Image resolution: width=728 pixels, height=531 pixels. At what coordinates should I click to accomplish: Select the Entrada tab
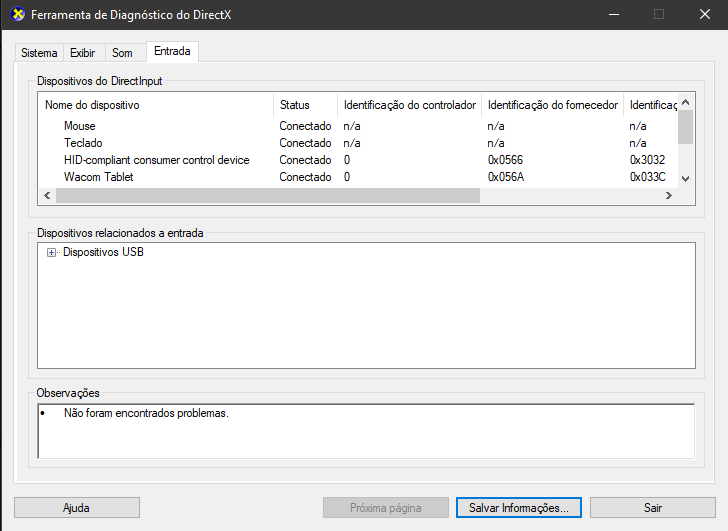(172, 51)
